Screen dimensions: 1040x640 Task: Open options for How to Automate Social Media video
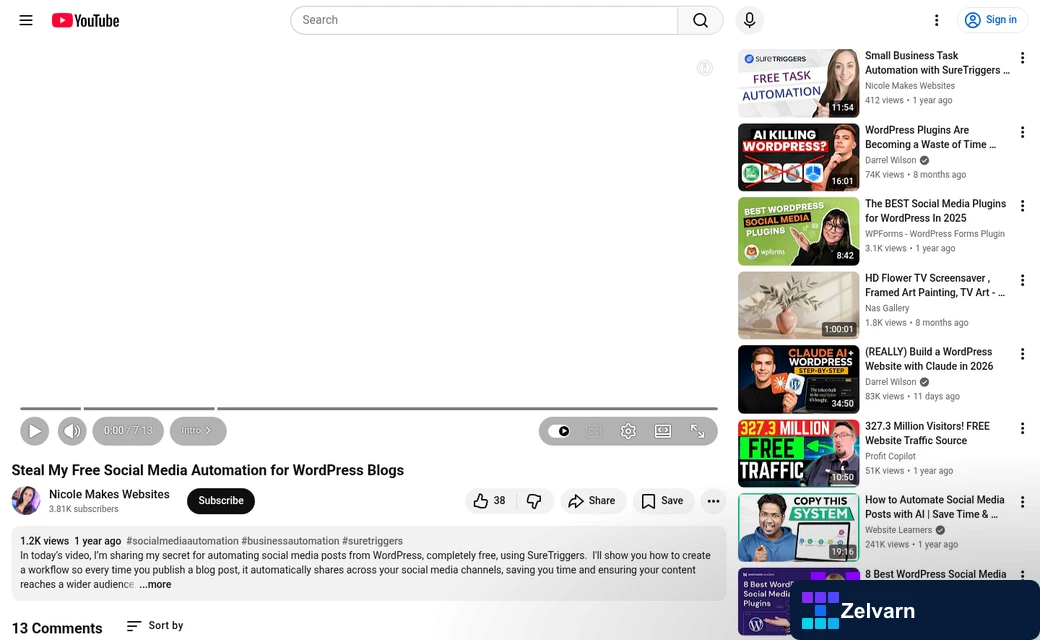click(1022, 503)
